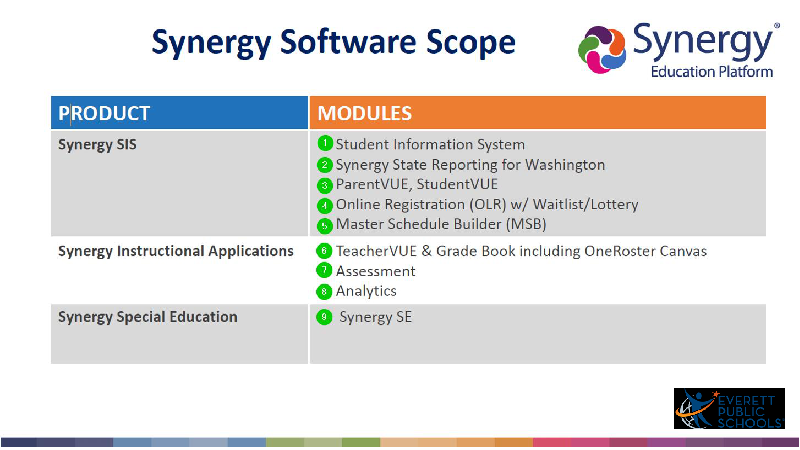Click the green number 3 bullet
800x450 pixels.
pyautogui.click(x=325, y=185)
